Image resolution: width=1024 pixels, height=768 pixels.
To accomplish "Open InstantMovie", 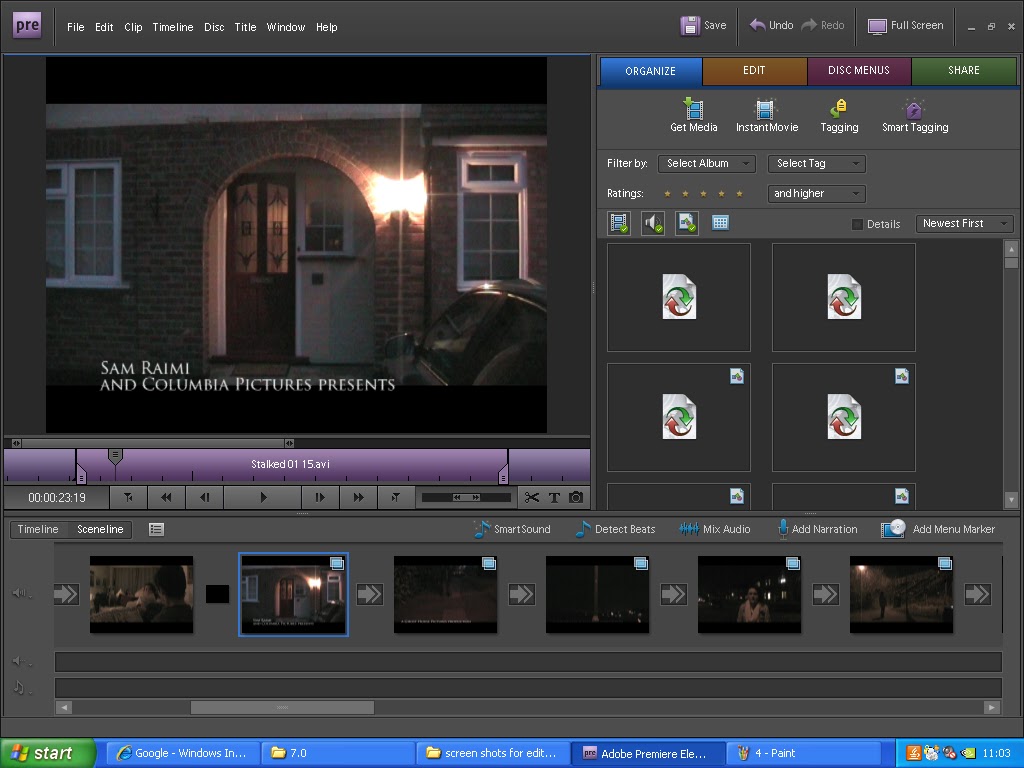I will [x=766, y=116].
